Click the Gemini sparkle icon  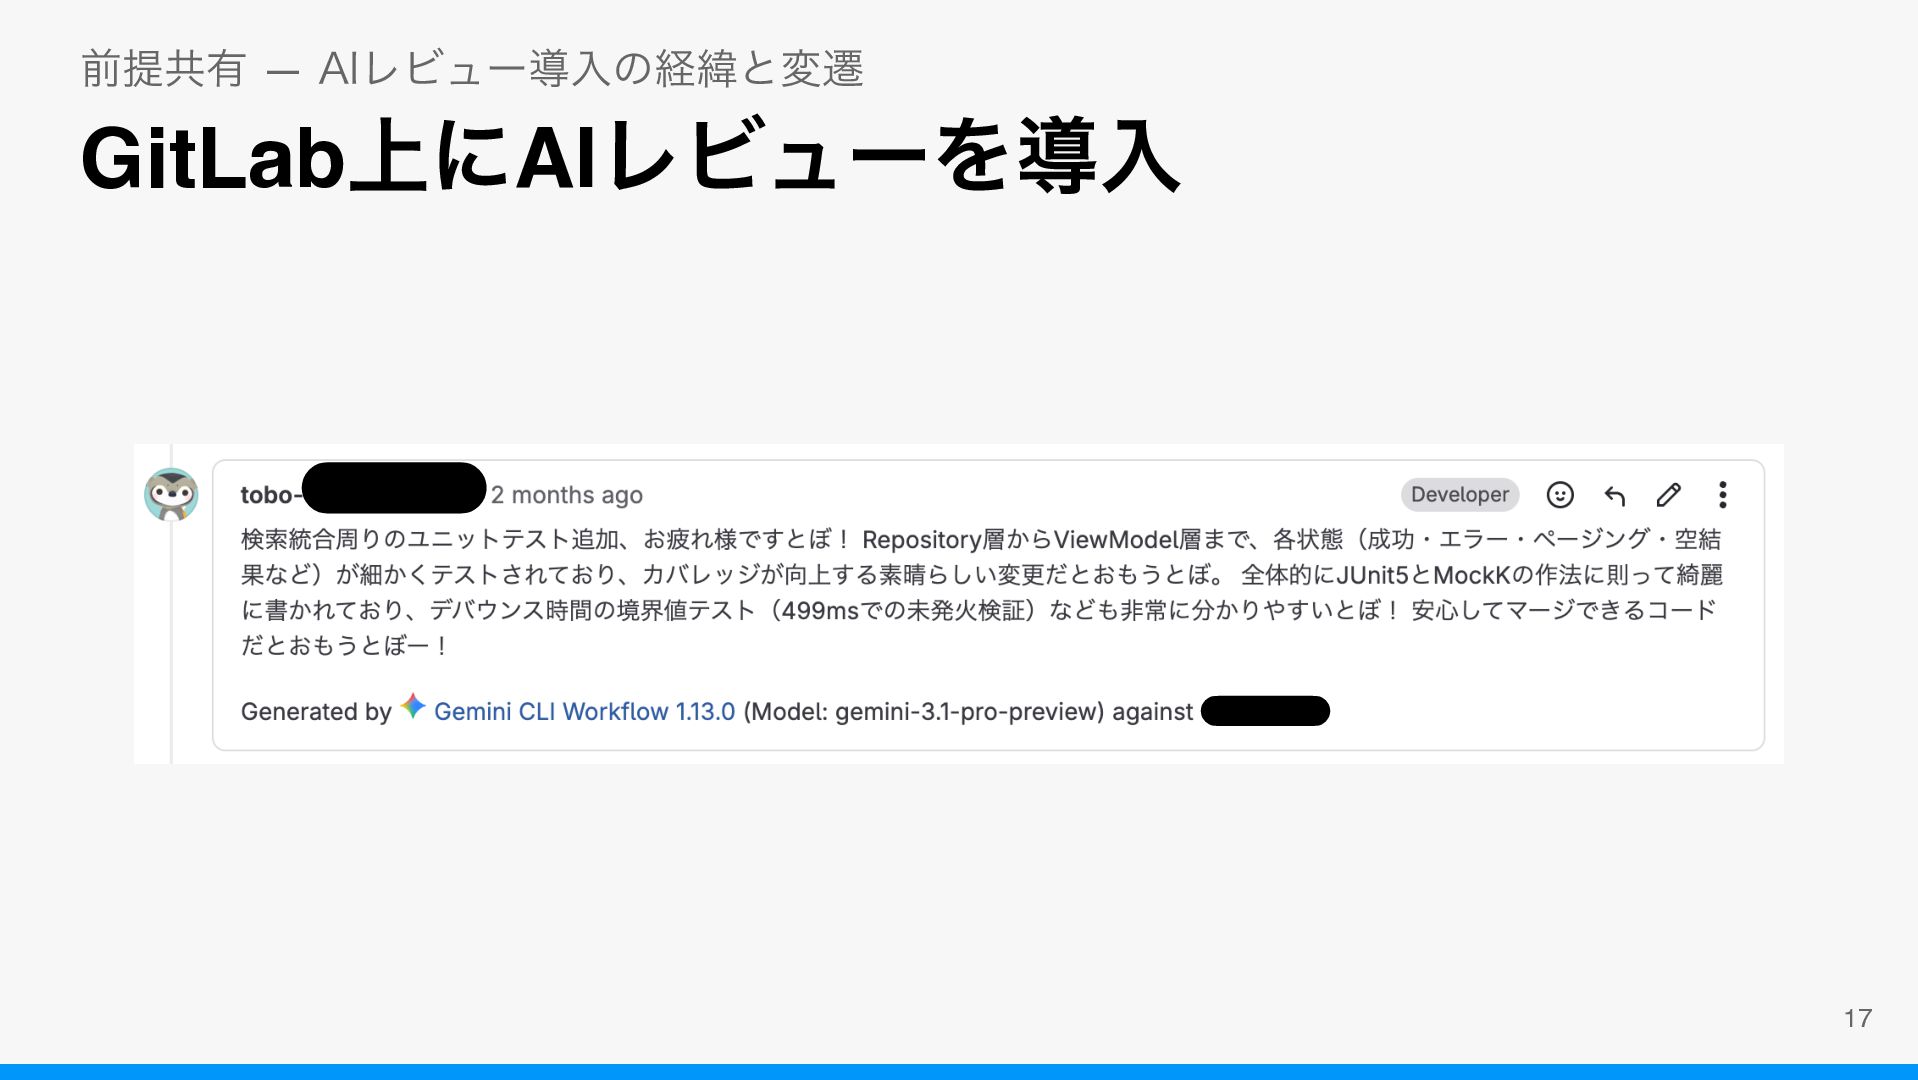coord(413,706)
